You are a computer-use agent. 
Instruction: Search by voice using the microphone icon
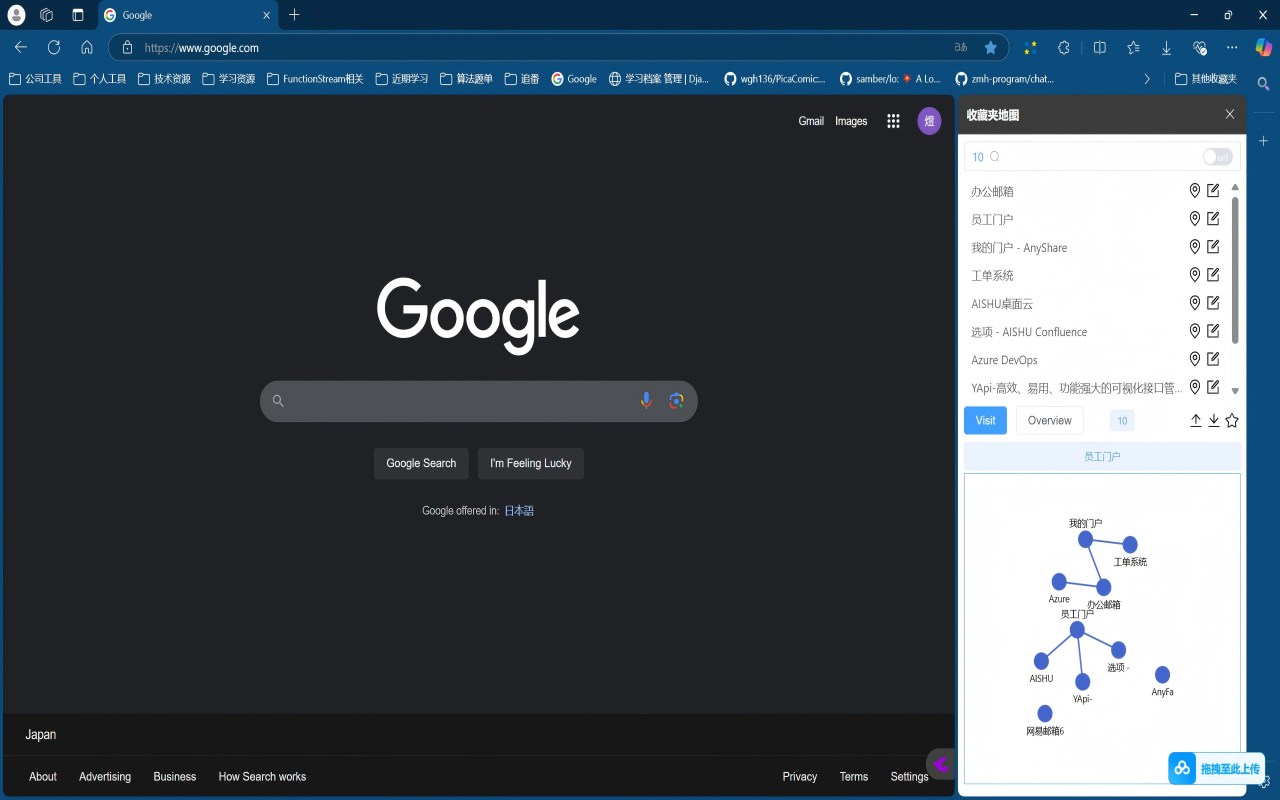pos(646,400)
